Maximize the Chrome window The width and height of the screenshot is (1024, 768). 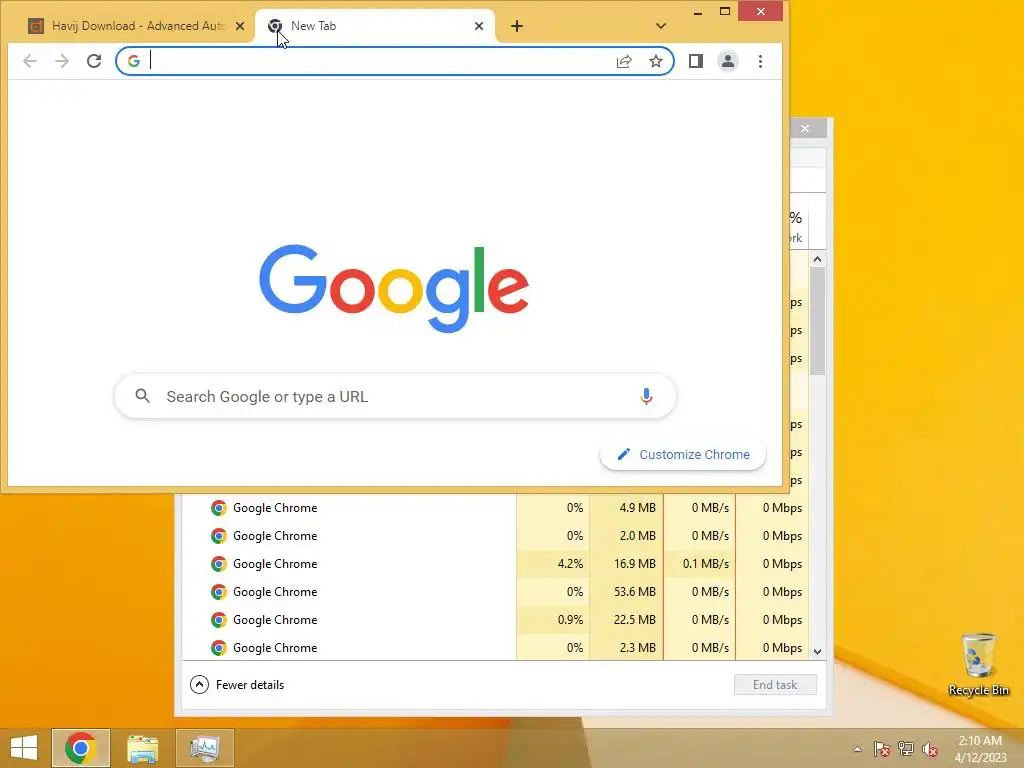click(x=725, y=12)
